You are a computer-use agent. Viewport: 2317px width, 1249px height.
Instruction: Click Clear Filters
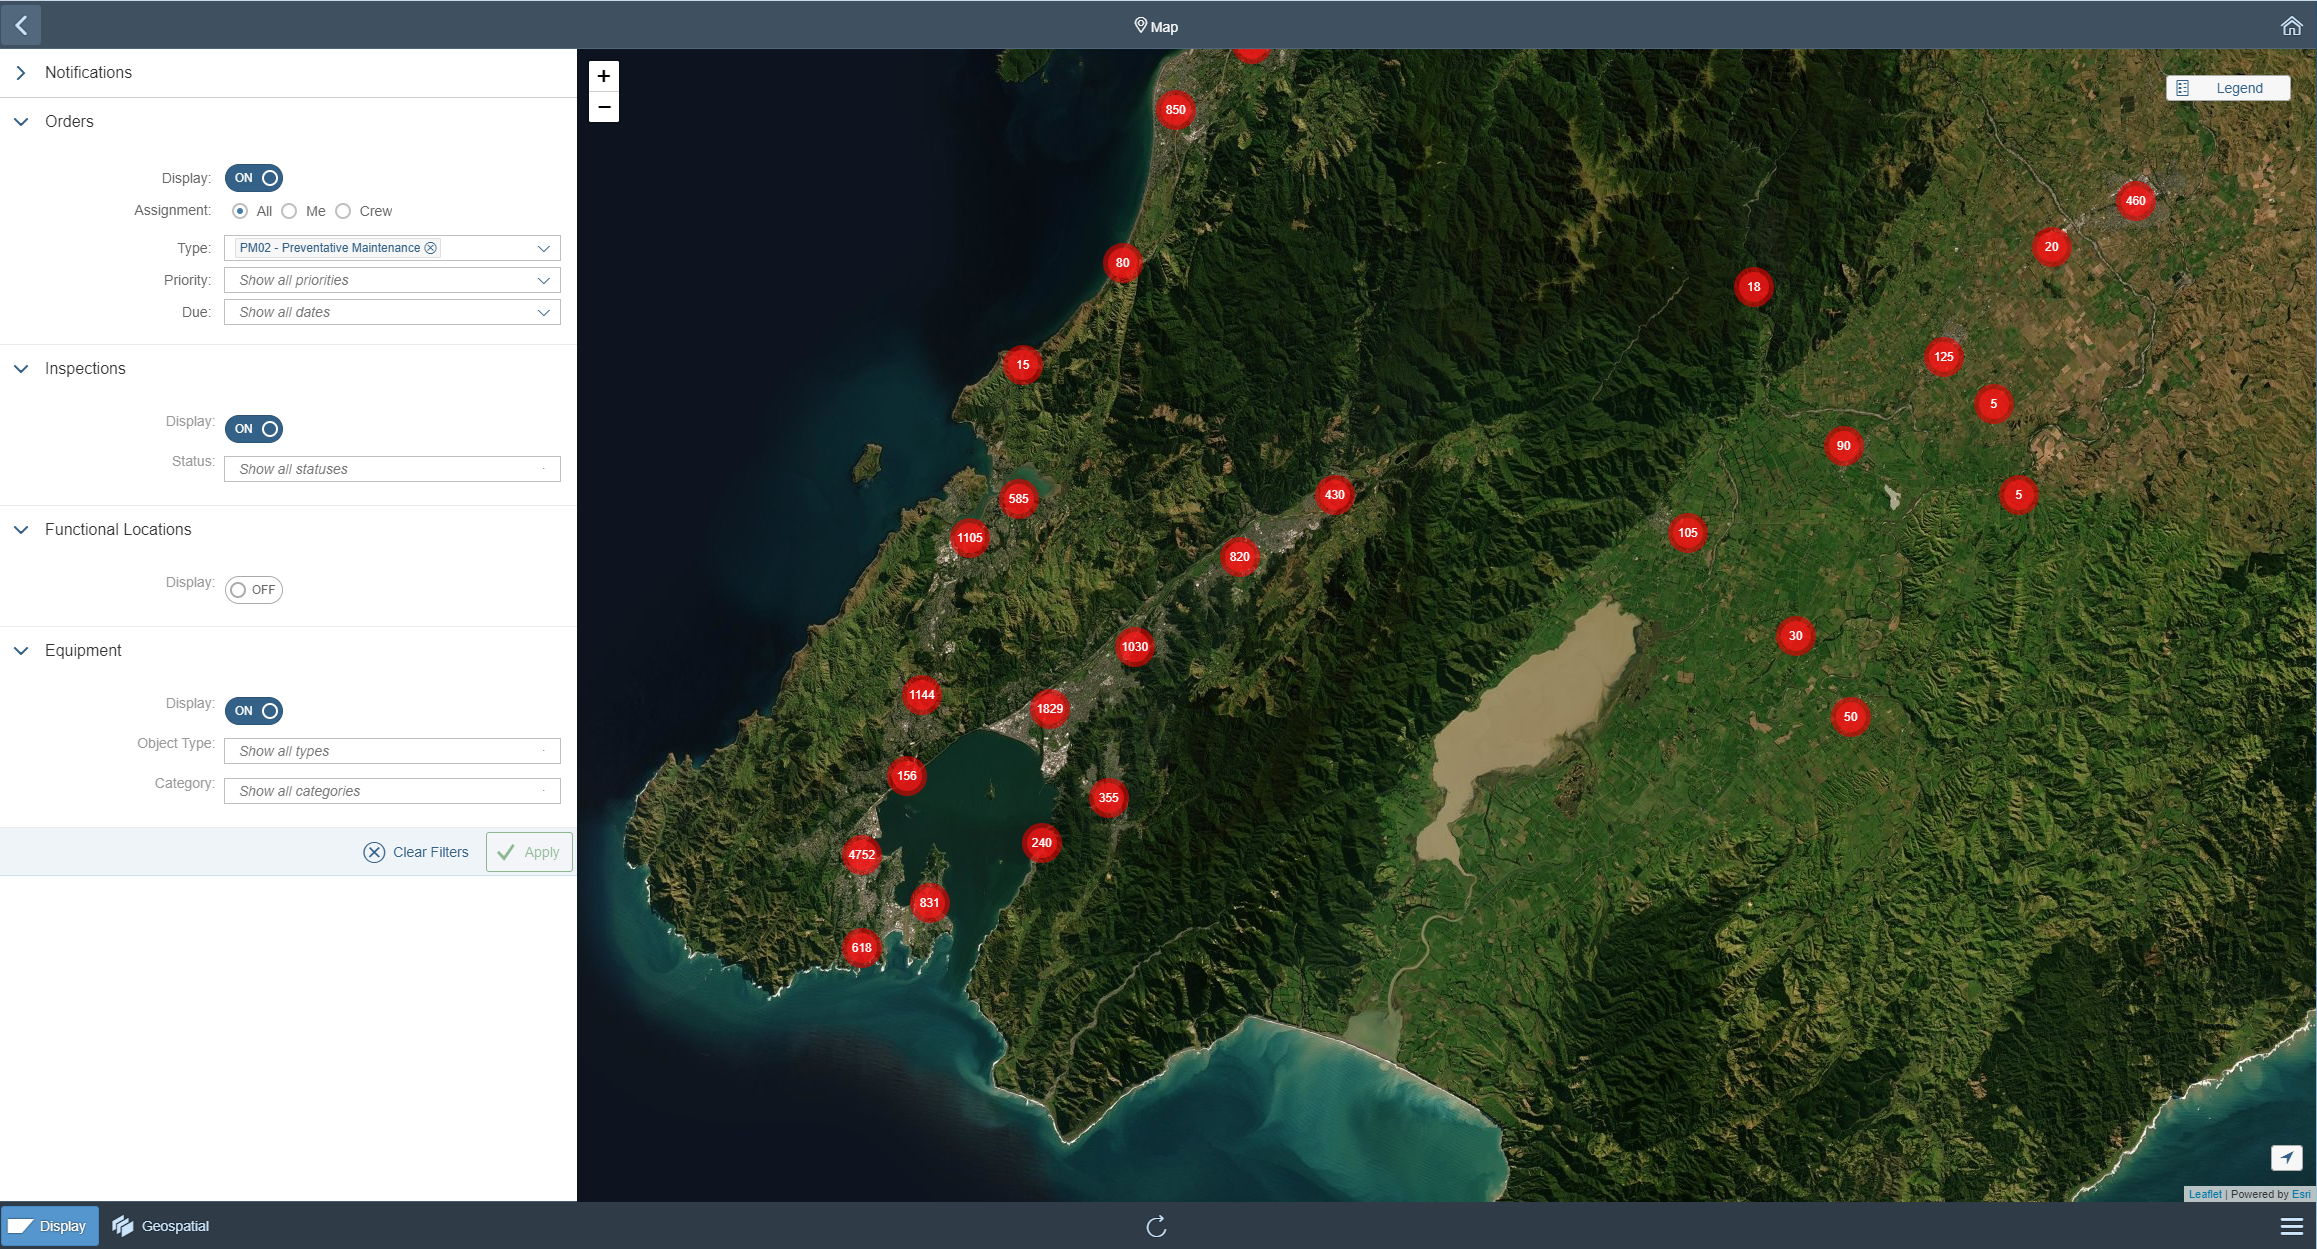[416, 852]
